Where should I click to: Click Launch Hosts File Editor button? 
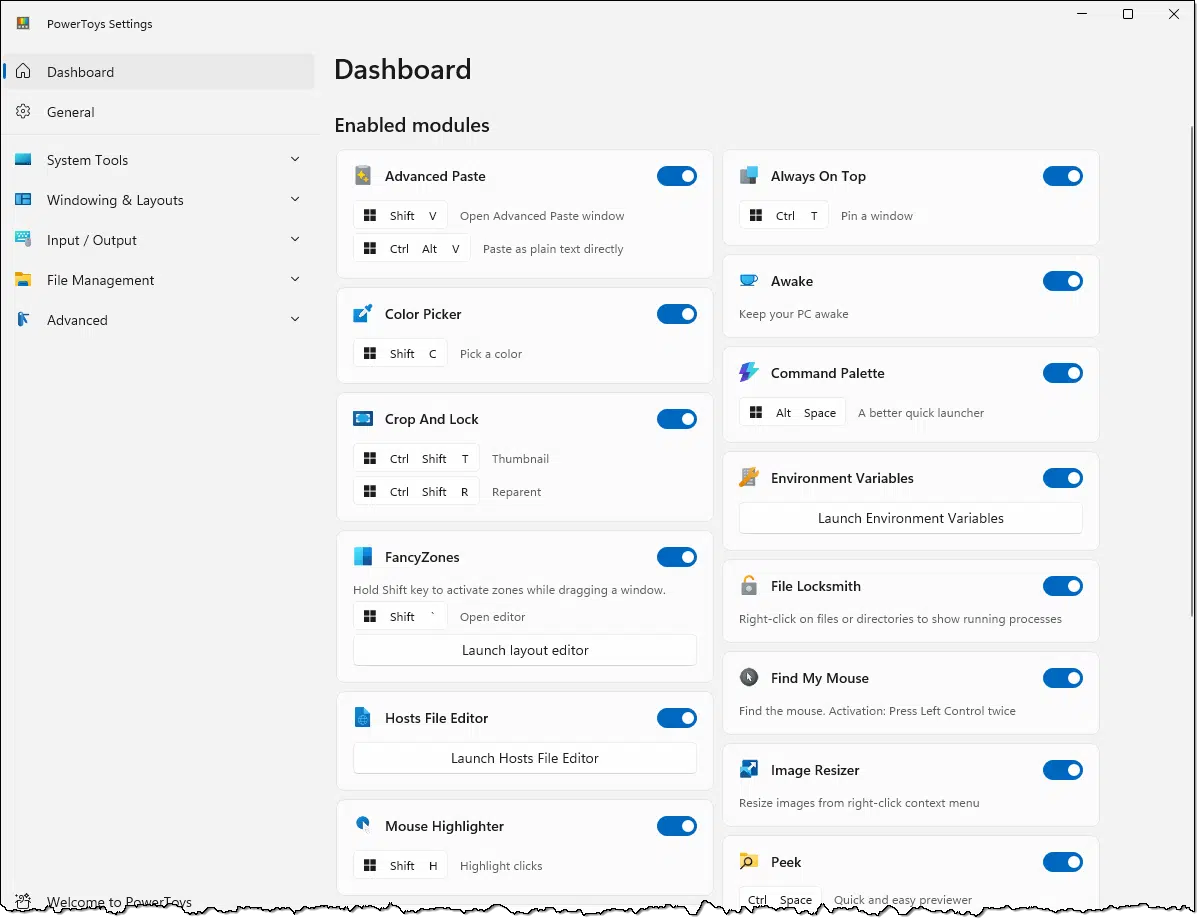pos(525,758)
